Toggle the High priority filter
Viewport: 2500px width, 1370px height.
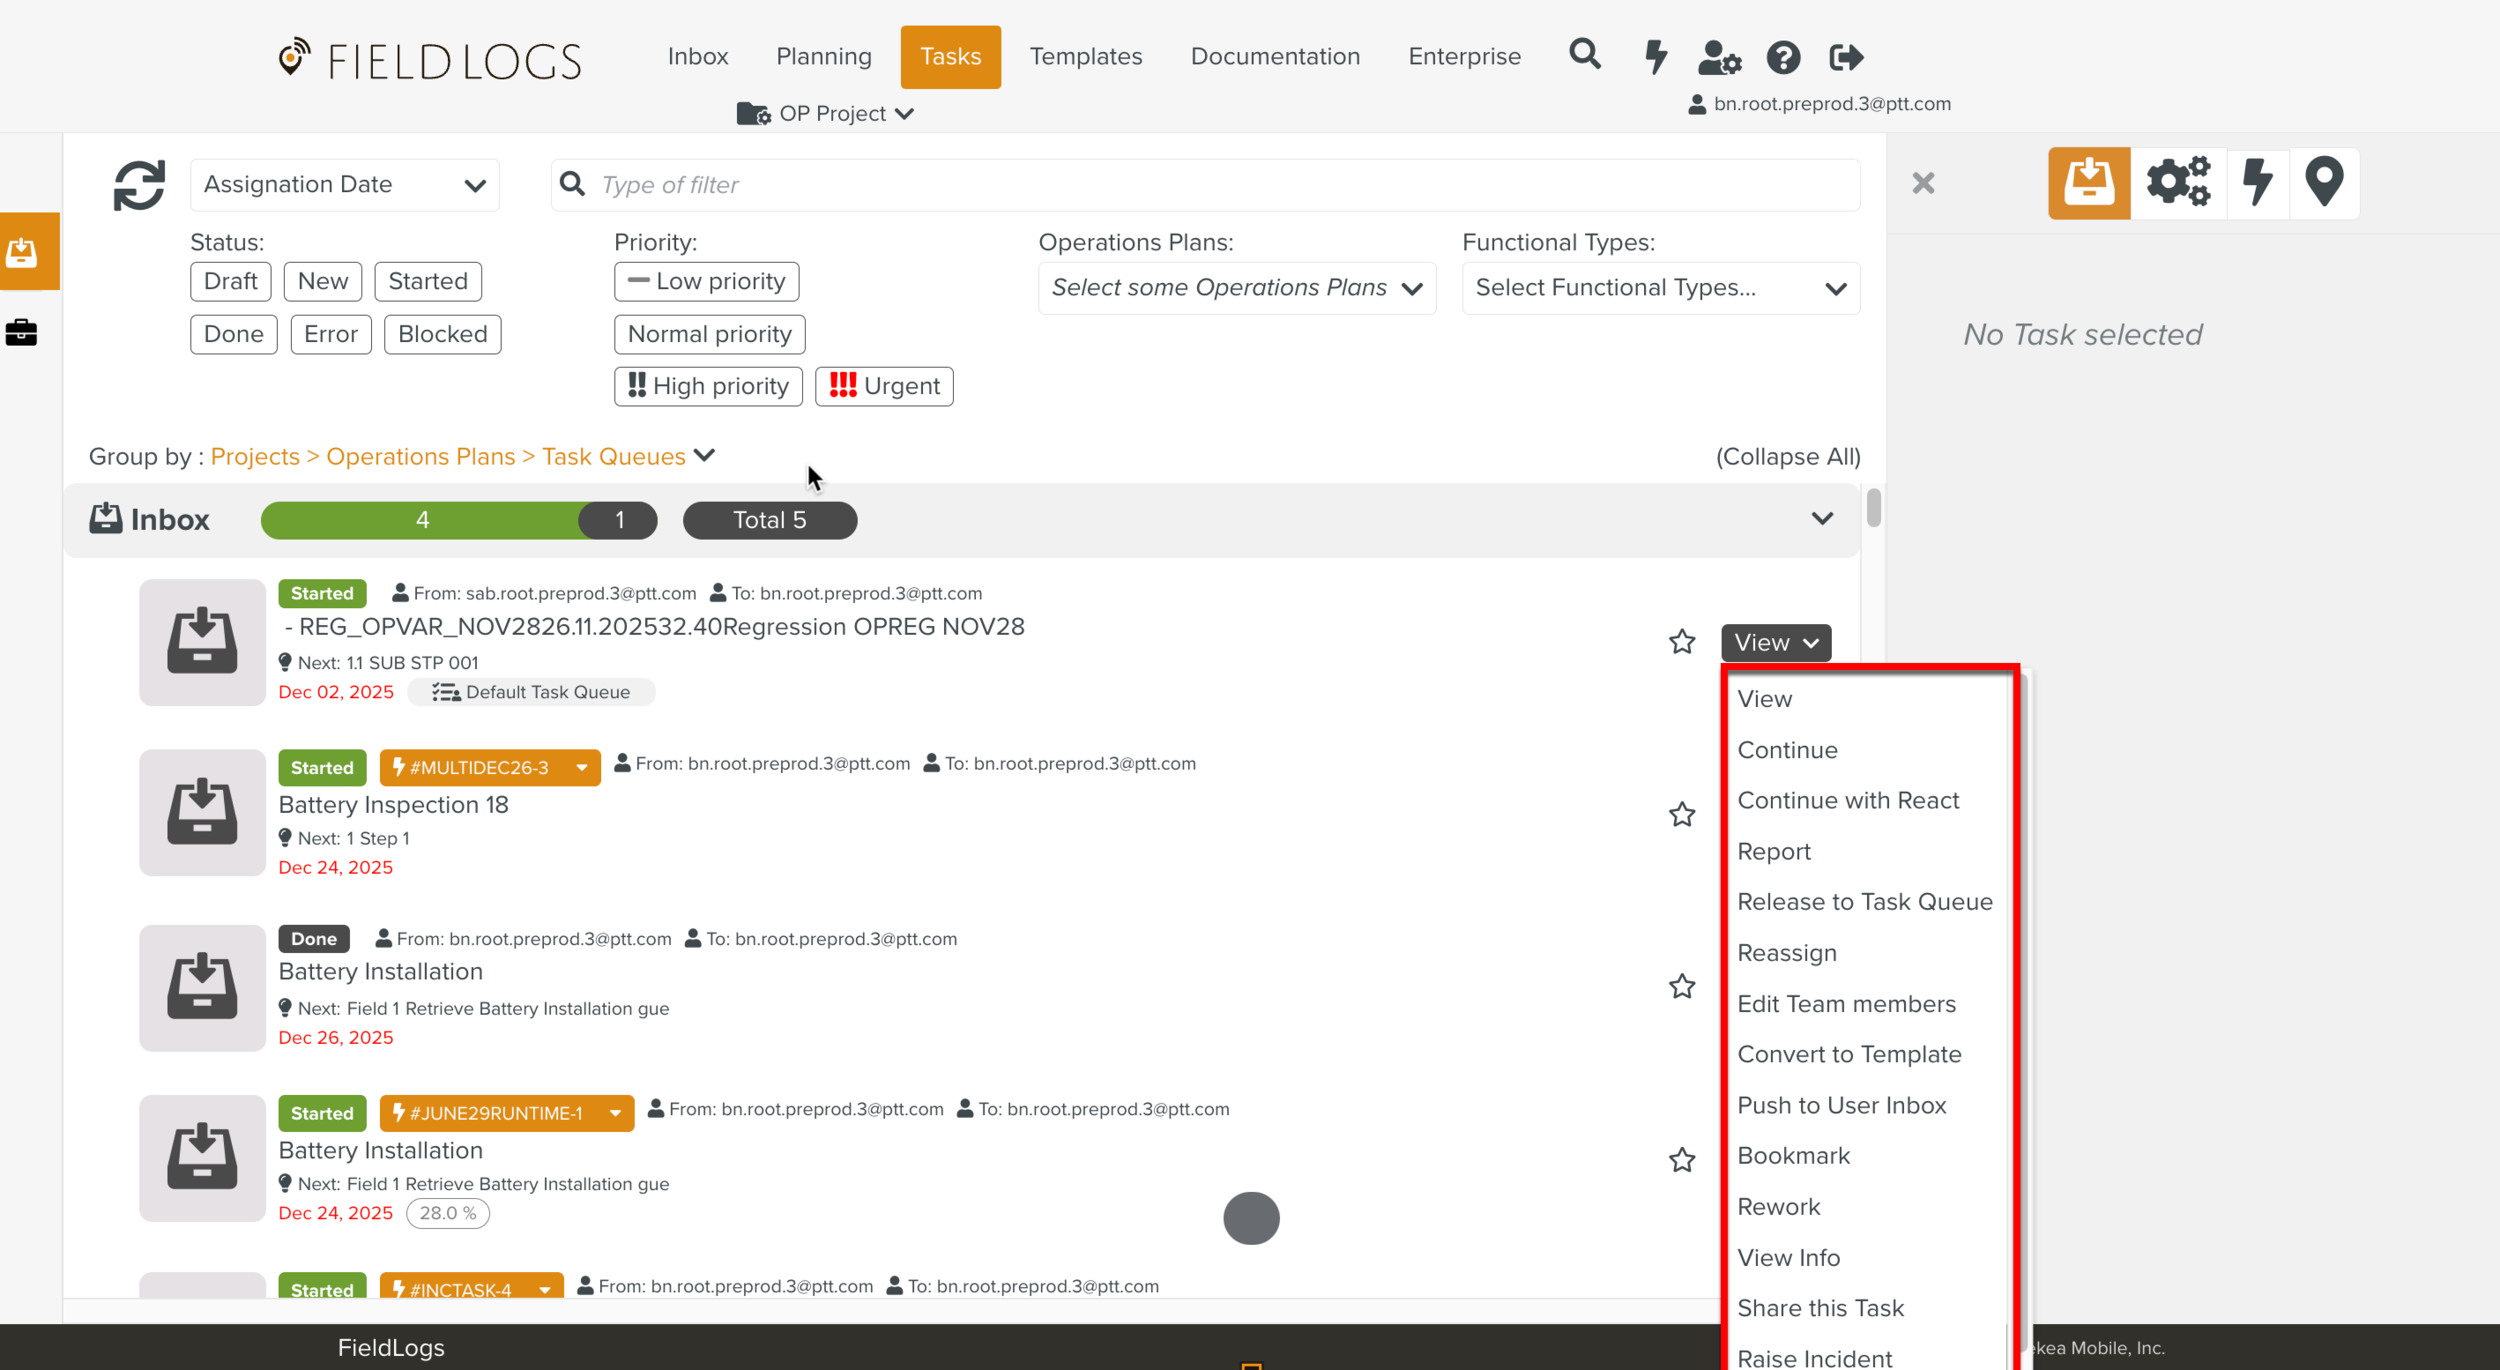(x=707, y=386)
